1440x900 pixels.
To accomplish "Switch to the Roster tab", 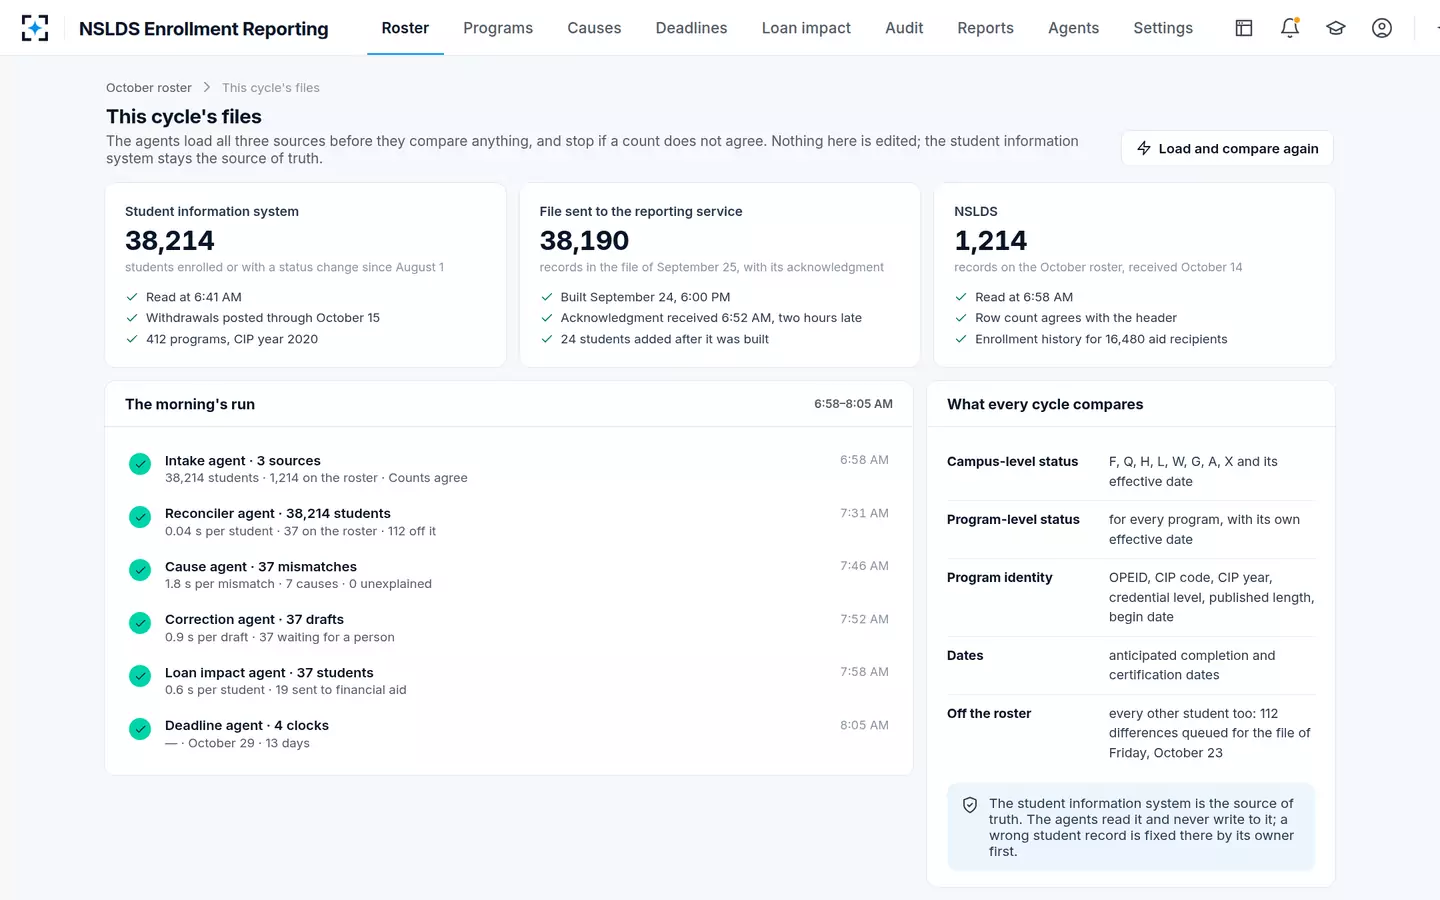I will tap(405, 28).
